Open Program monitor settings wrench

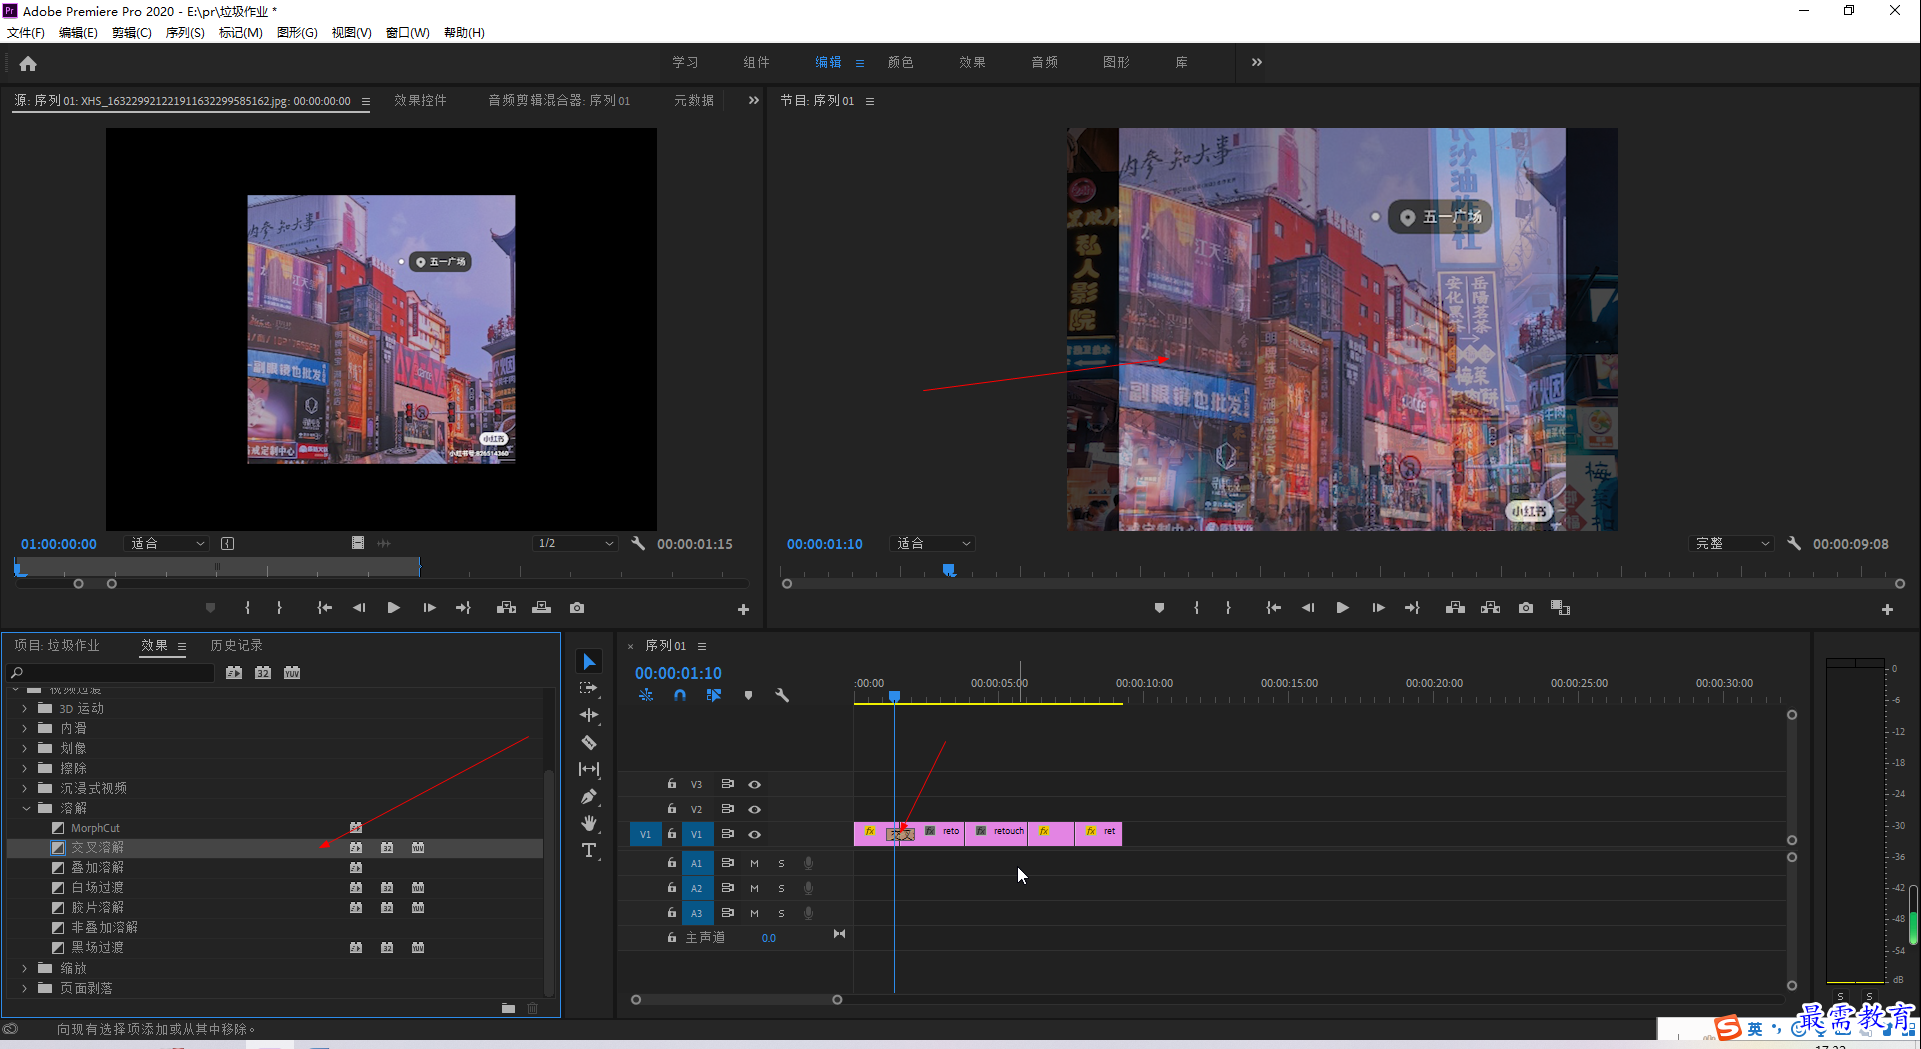pos(1794,543)
